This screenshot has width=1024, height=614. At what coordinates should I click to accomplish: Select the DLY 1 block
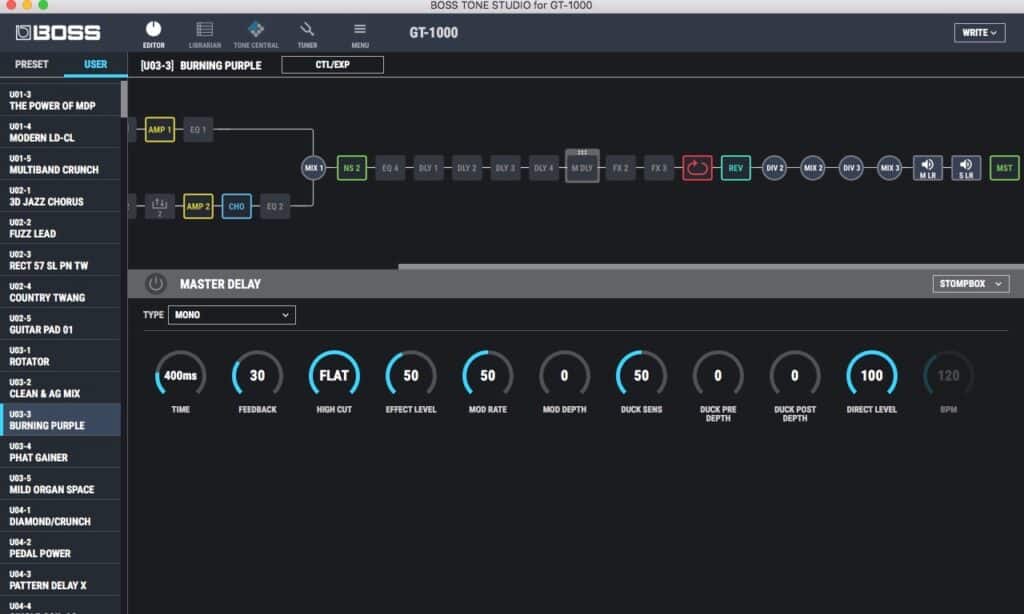click(x=428, y=168)
